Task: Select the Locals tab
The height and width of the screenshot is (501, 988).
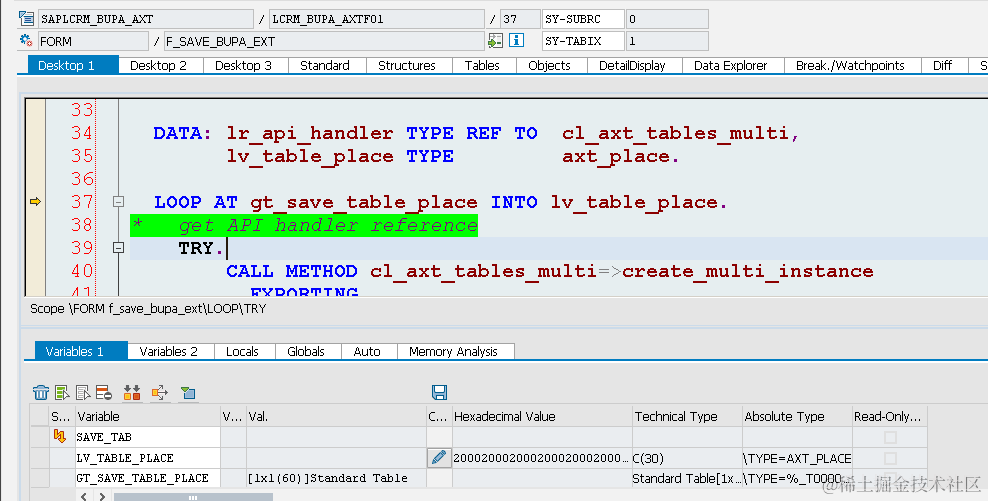Action: [242, 352]
